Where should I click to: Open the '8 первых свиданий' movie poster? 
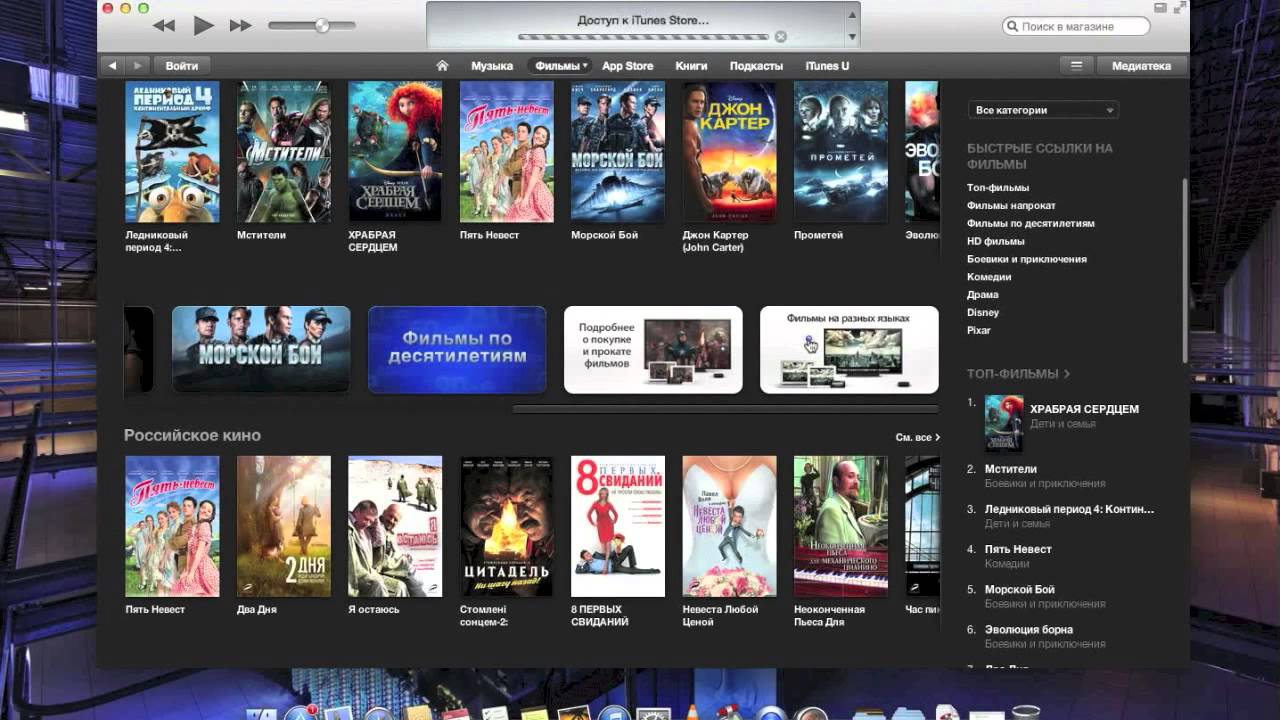(618, 526)
